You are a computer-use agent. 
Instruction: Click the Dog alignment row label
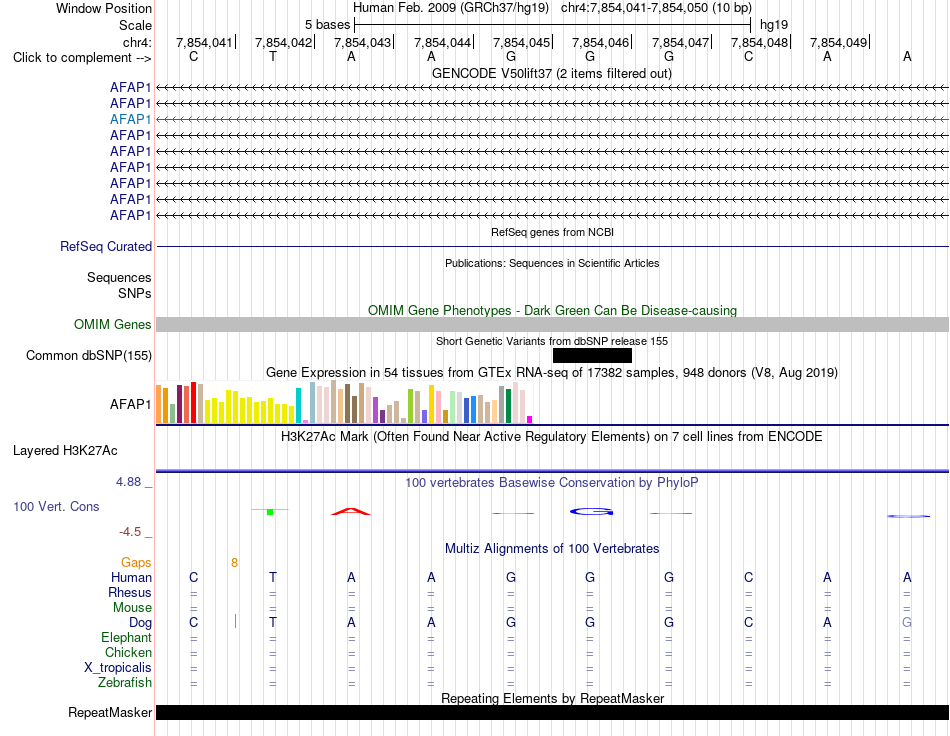tap(140, 623)
